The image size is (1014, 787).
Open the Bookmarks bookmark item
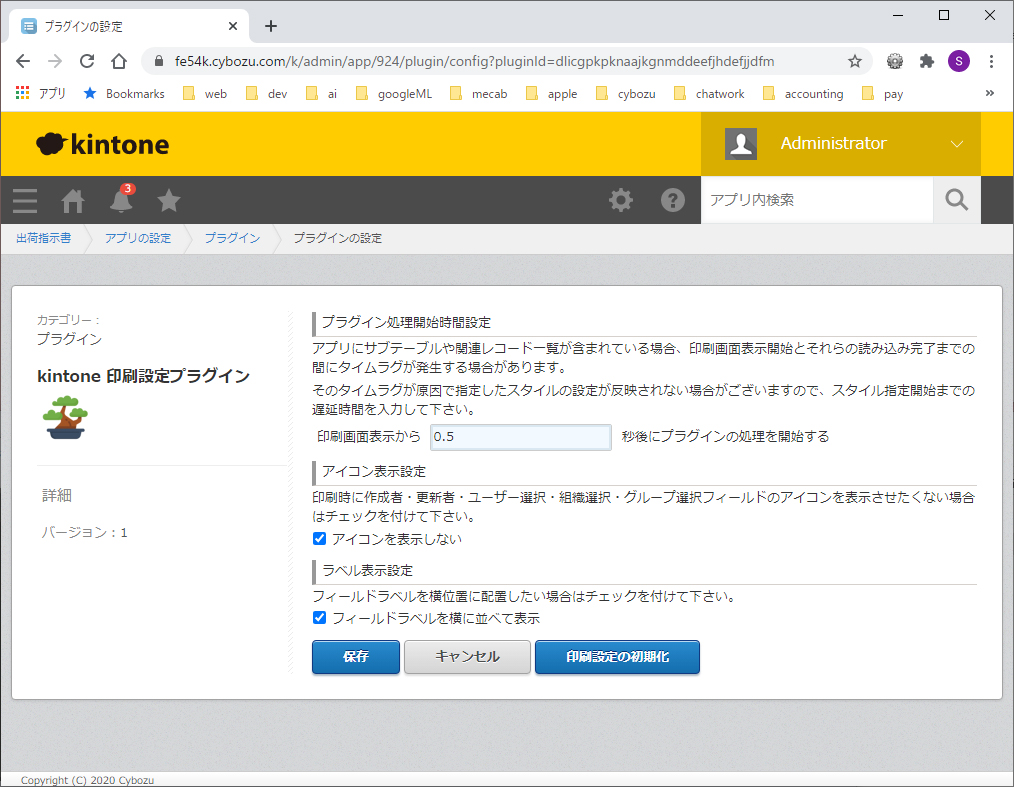(x=124, y=94)
